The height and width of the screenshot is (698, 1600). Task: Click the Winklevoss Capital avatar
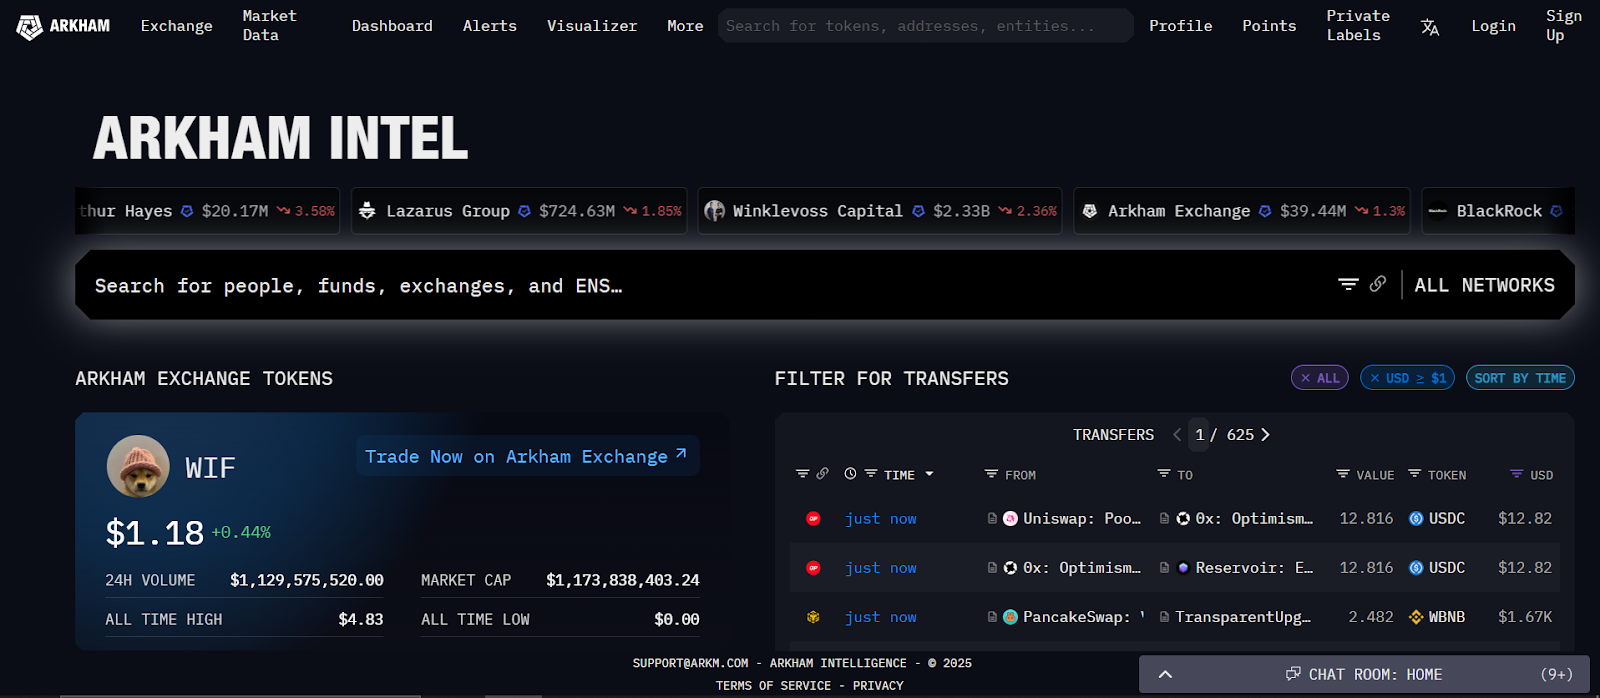(714, 211)
